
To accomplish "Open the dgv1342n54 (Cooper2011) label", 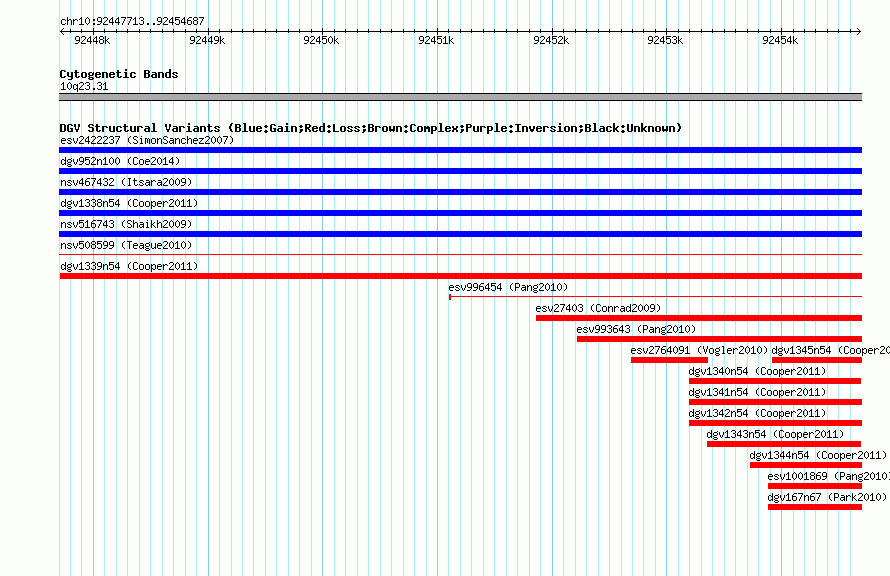I will (x=757, y=413).
